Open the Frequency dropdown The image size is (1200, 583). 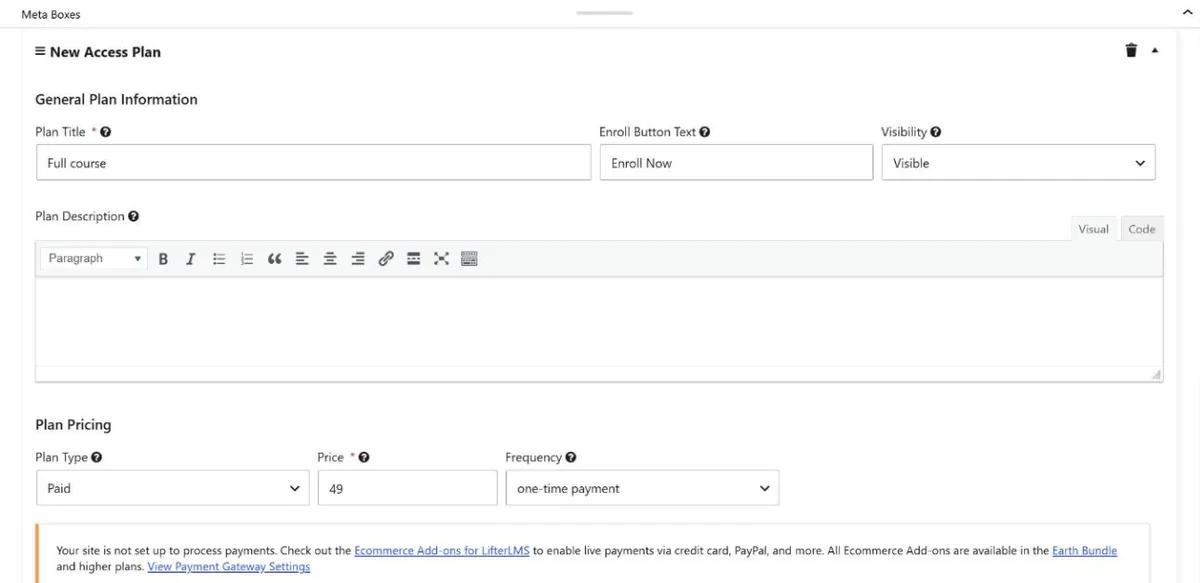(642, 488)
